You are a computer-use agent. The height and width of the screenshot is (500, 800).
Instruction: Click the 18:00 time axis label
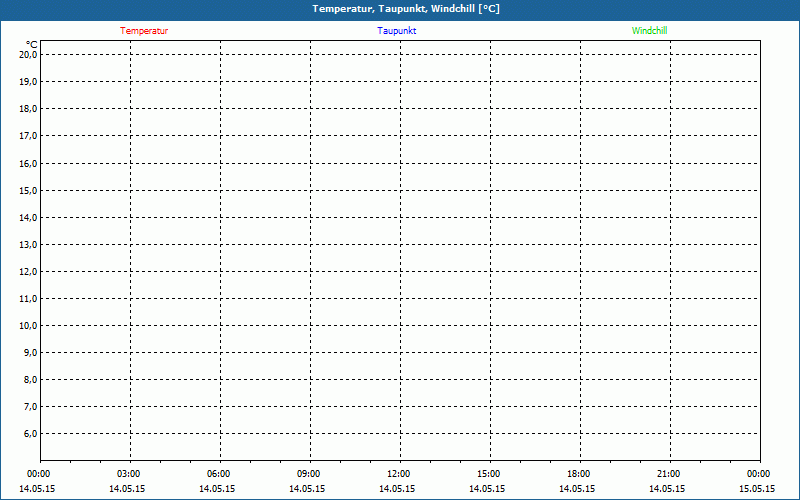(579, 474)
